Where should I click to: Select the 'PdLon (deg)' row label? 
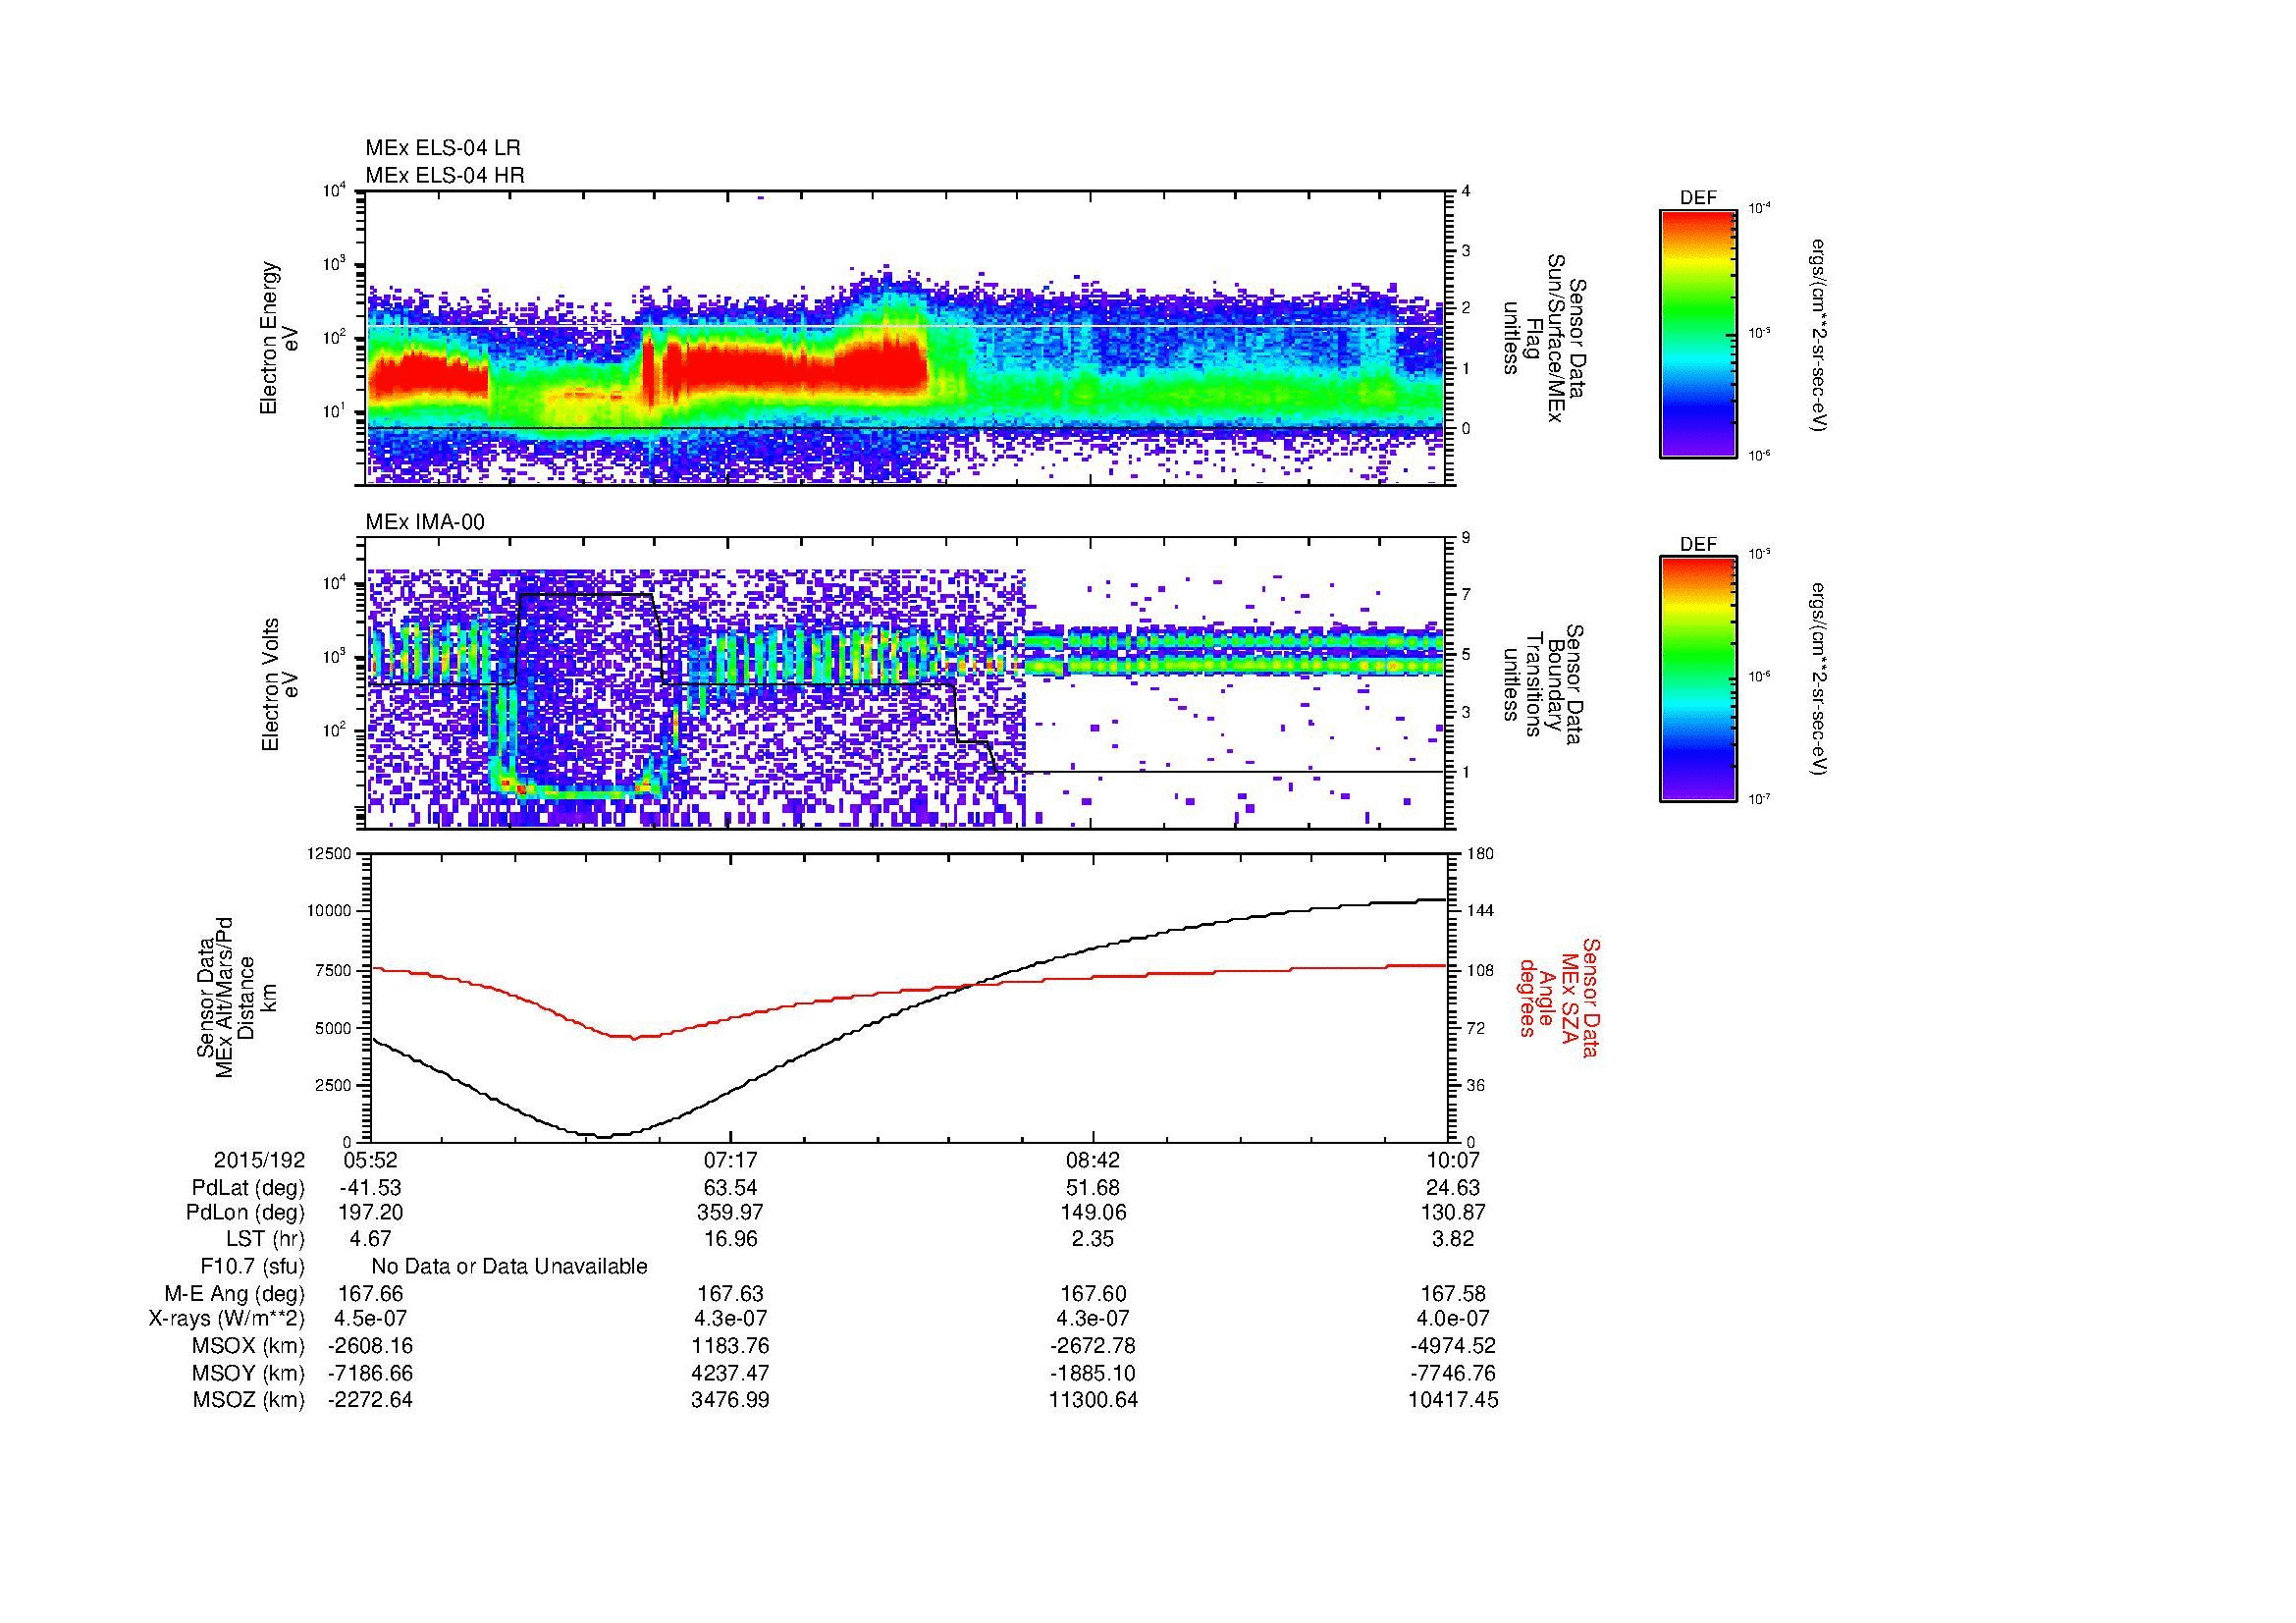(x=247, y=1212)
